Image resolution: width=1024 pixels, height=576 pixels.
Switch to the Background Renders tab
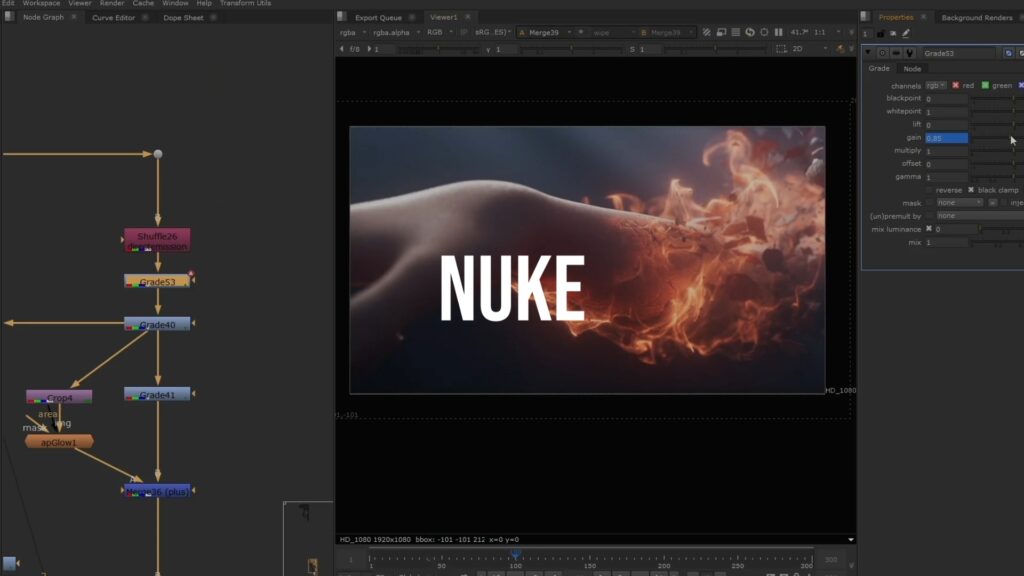[976, 18]
